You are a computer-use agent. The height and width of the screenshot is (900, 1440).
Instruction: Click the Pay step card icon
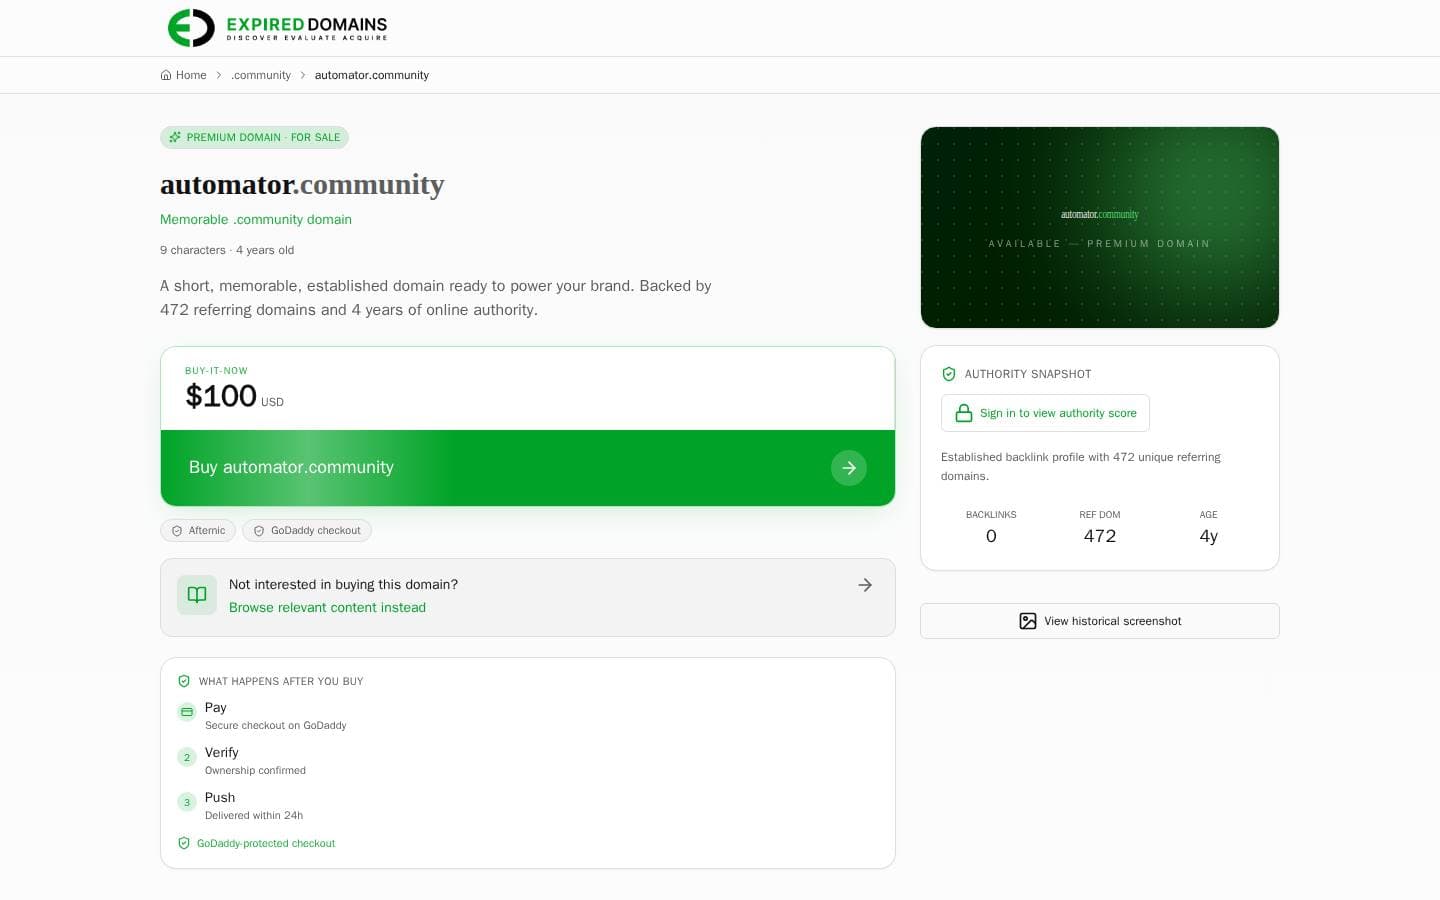coord(186,712)
